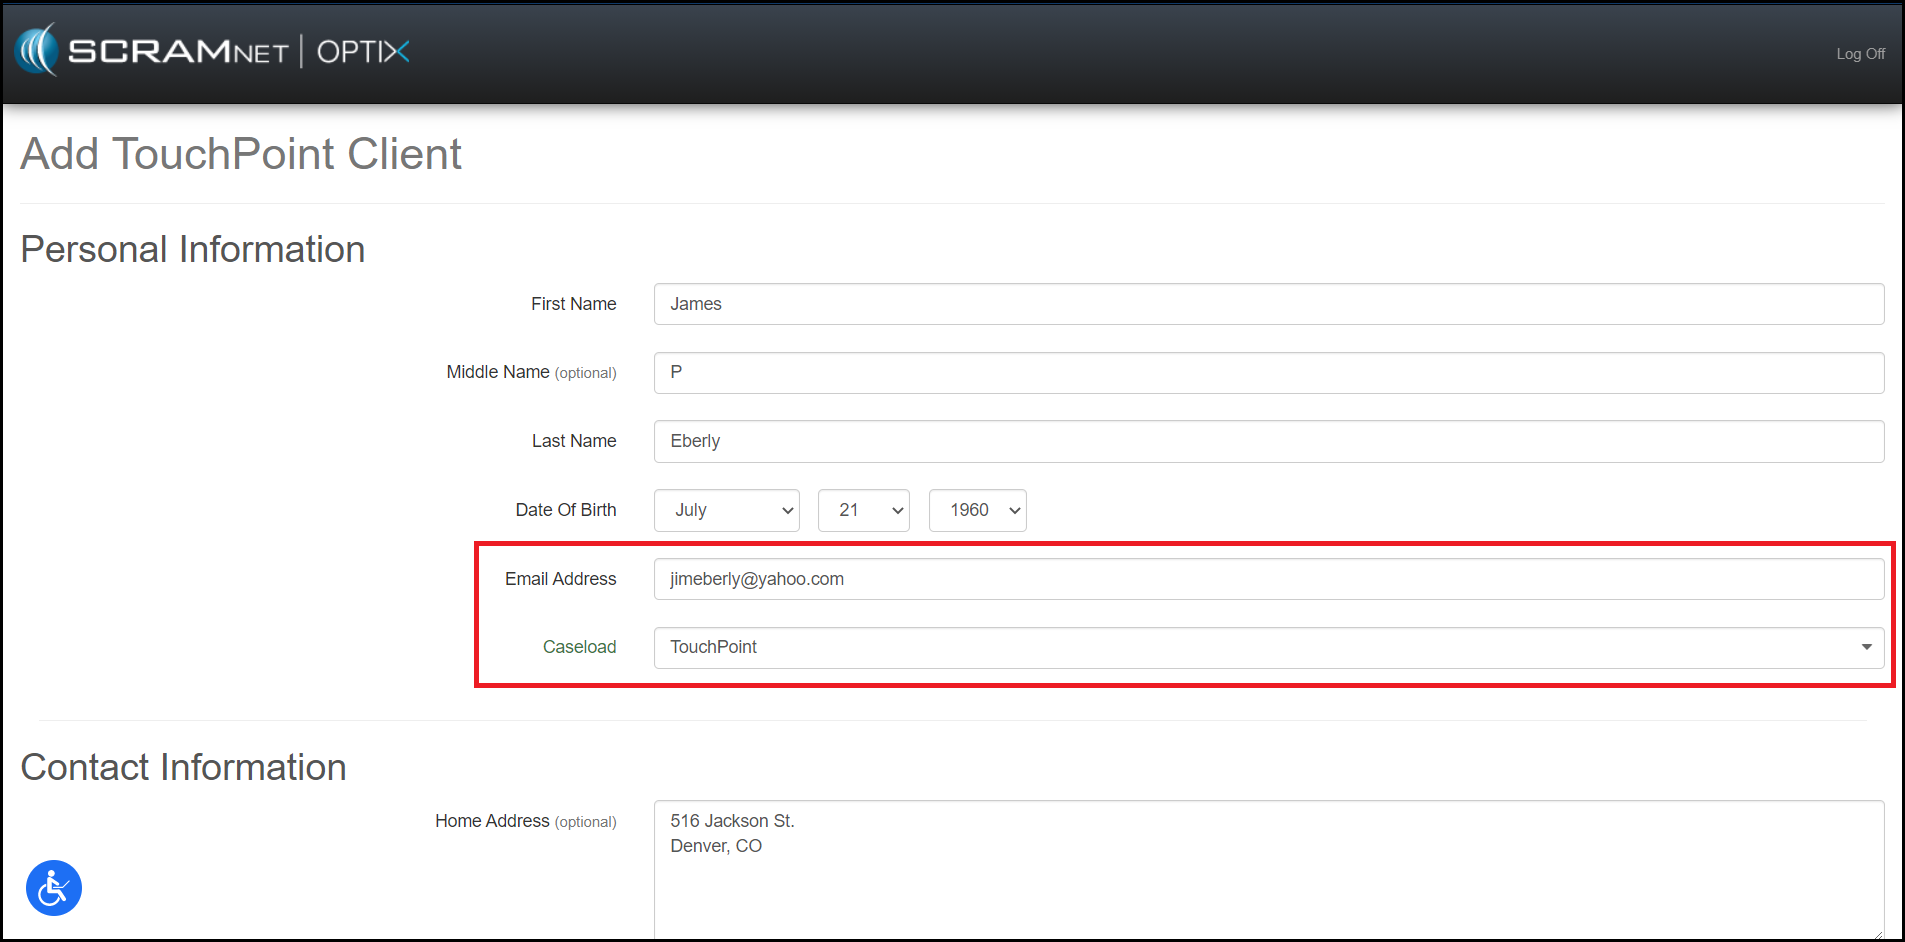Click the Home Address textarea resize handle

click(1877, 933)
